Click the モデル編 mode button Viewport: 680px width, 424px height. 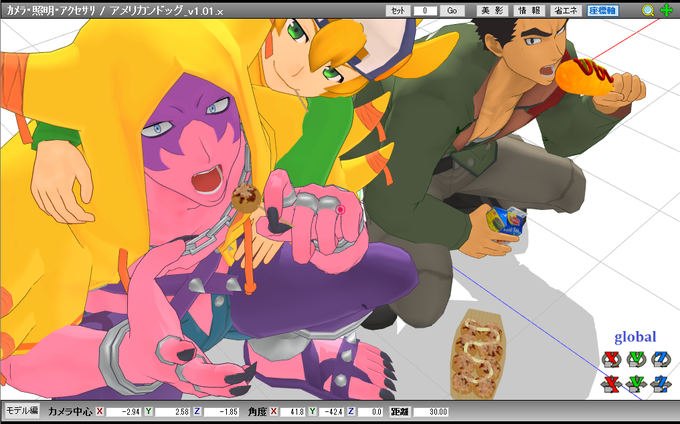(22, 410)
